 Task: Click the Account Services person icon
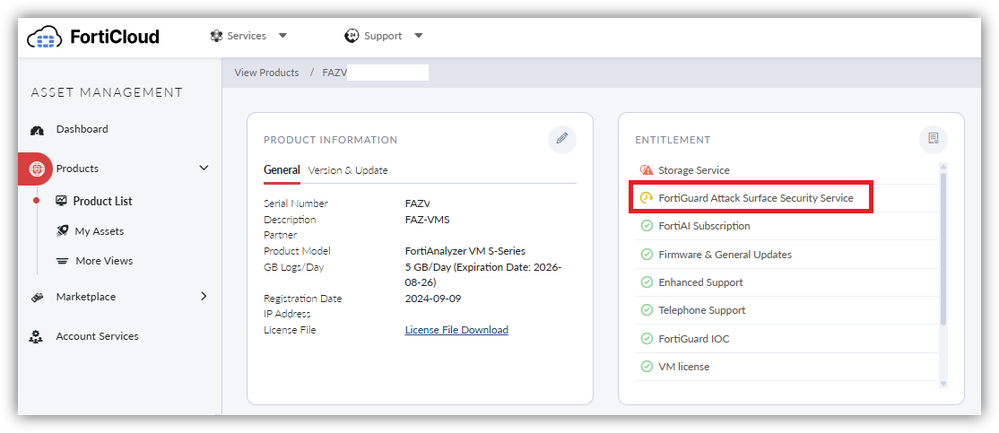(38, 337)
